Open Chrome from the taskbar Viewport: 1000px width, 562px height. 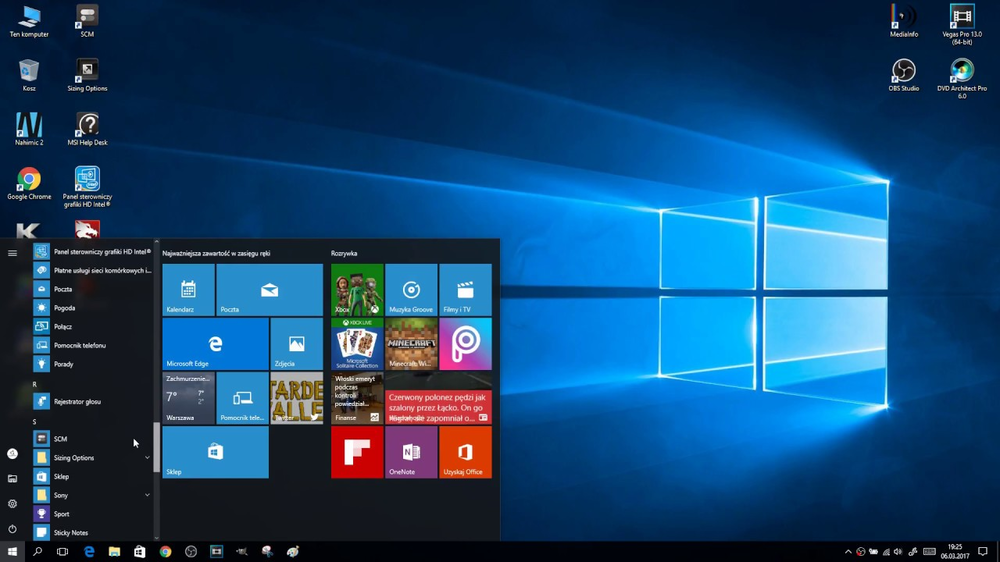point(165,552)
